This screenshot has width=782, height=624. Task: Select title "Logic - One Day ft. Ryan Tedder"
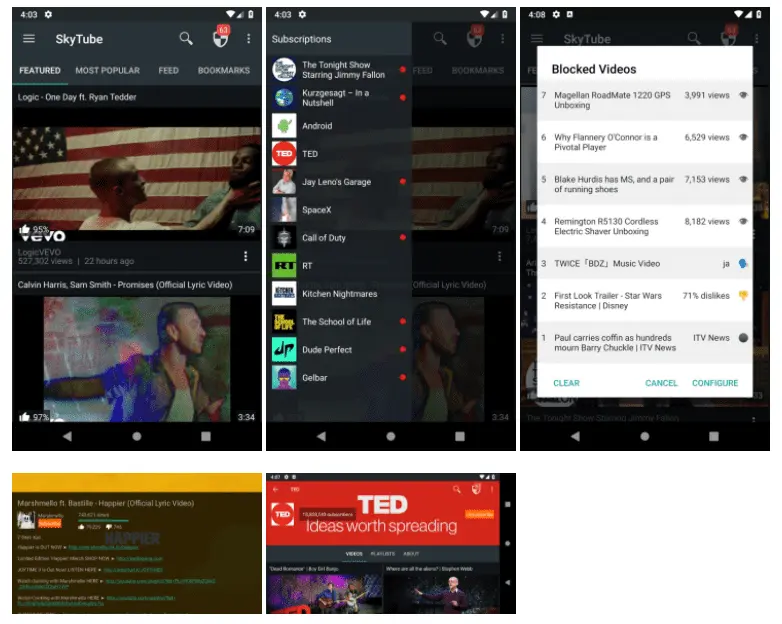77,97
